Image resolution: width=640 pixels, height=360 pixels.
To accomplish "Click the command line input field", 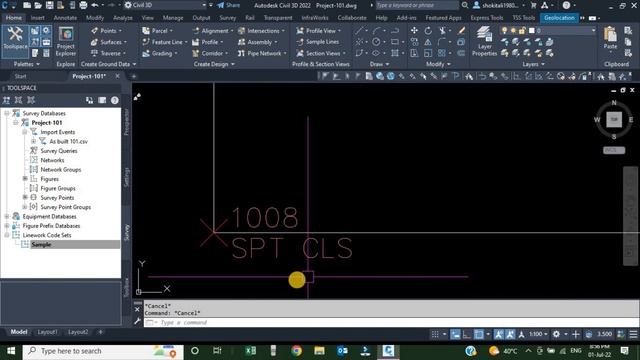I will pos(391,322).
